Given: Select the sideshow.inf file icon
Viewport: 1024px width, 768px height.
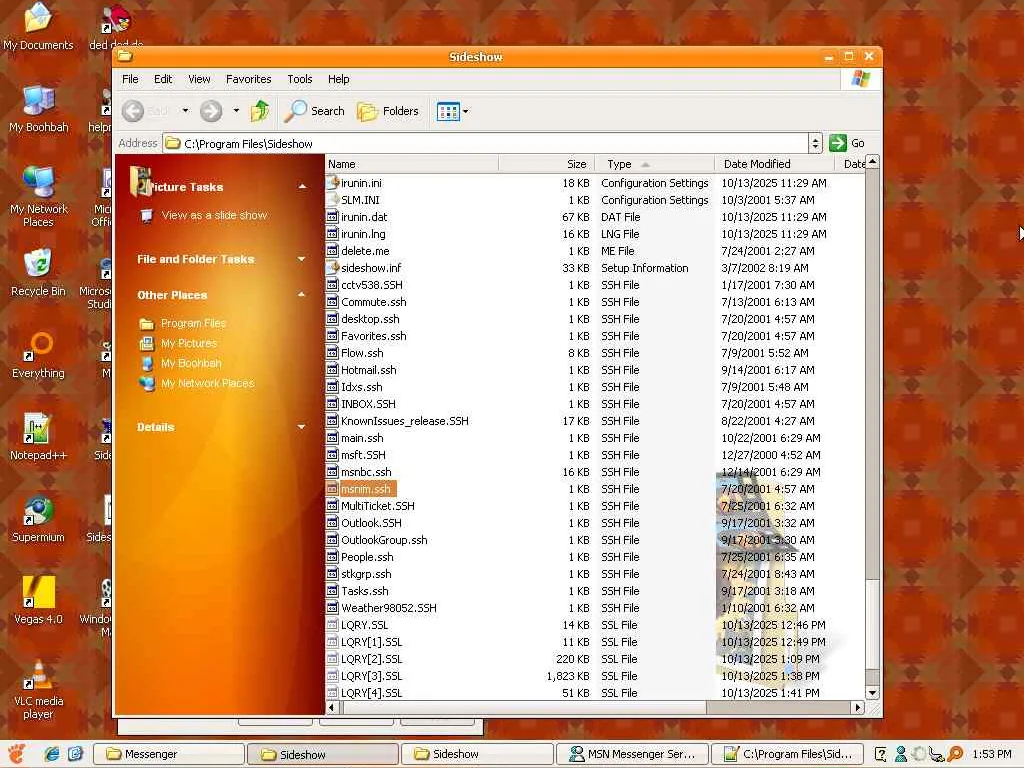Looking at the screenshot, I should [332, 268].
